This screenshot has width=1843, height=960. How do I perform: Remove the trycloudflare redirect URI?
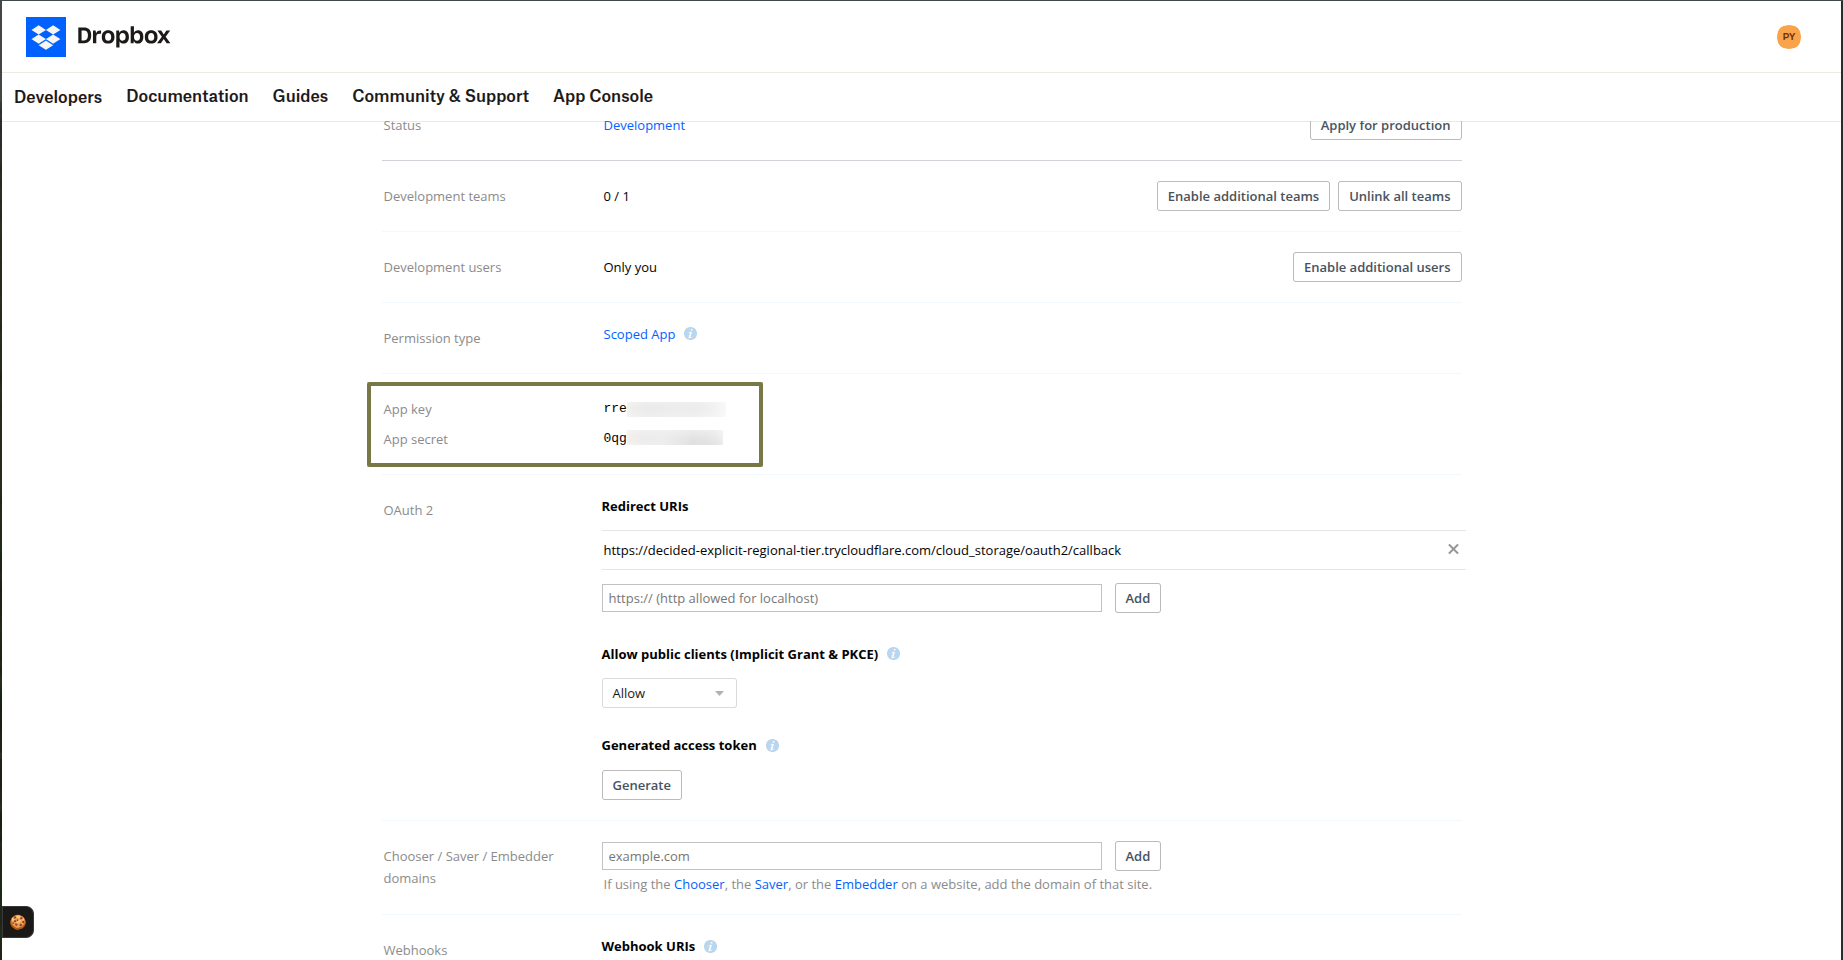[x=1453, y=549]
